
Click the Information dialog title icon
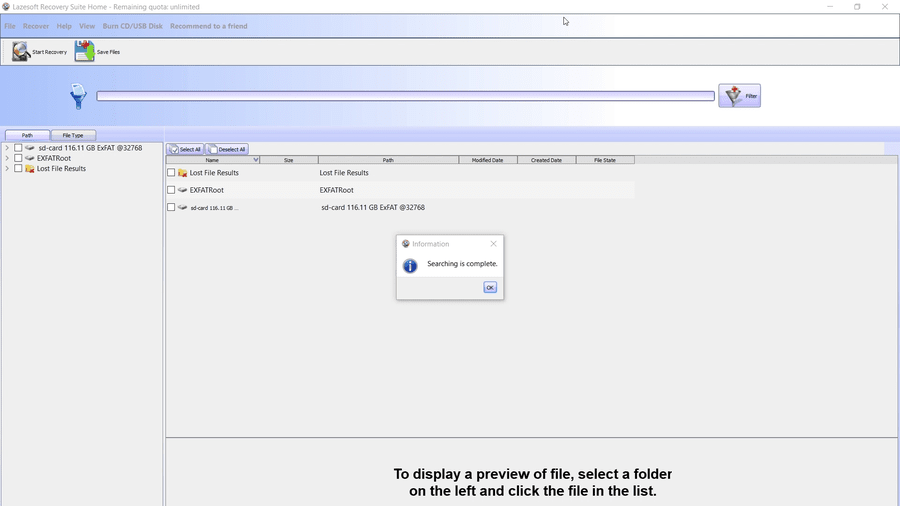[406, 244]
